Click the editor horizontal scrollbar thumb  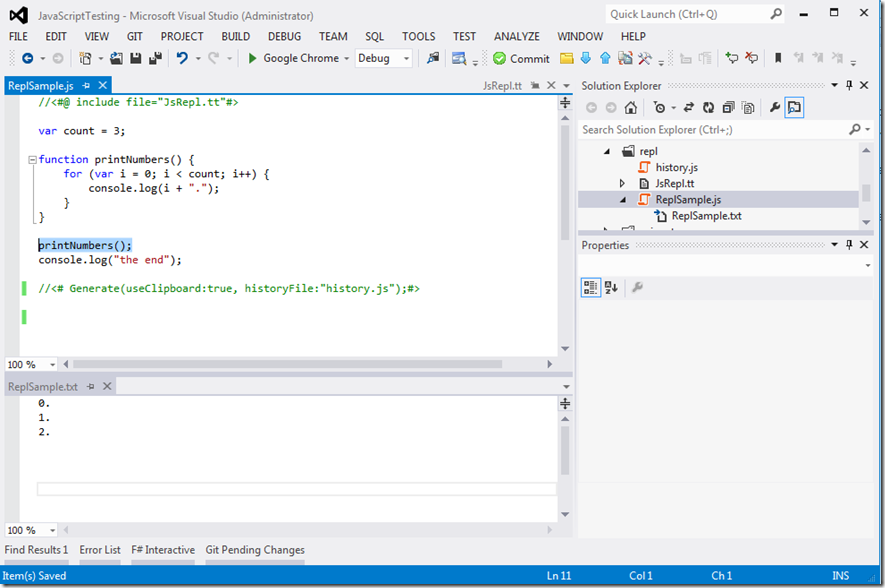click(x=288, y=365)
